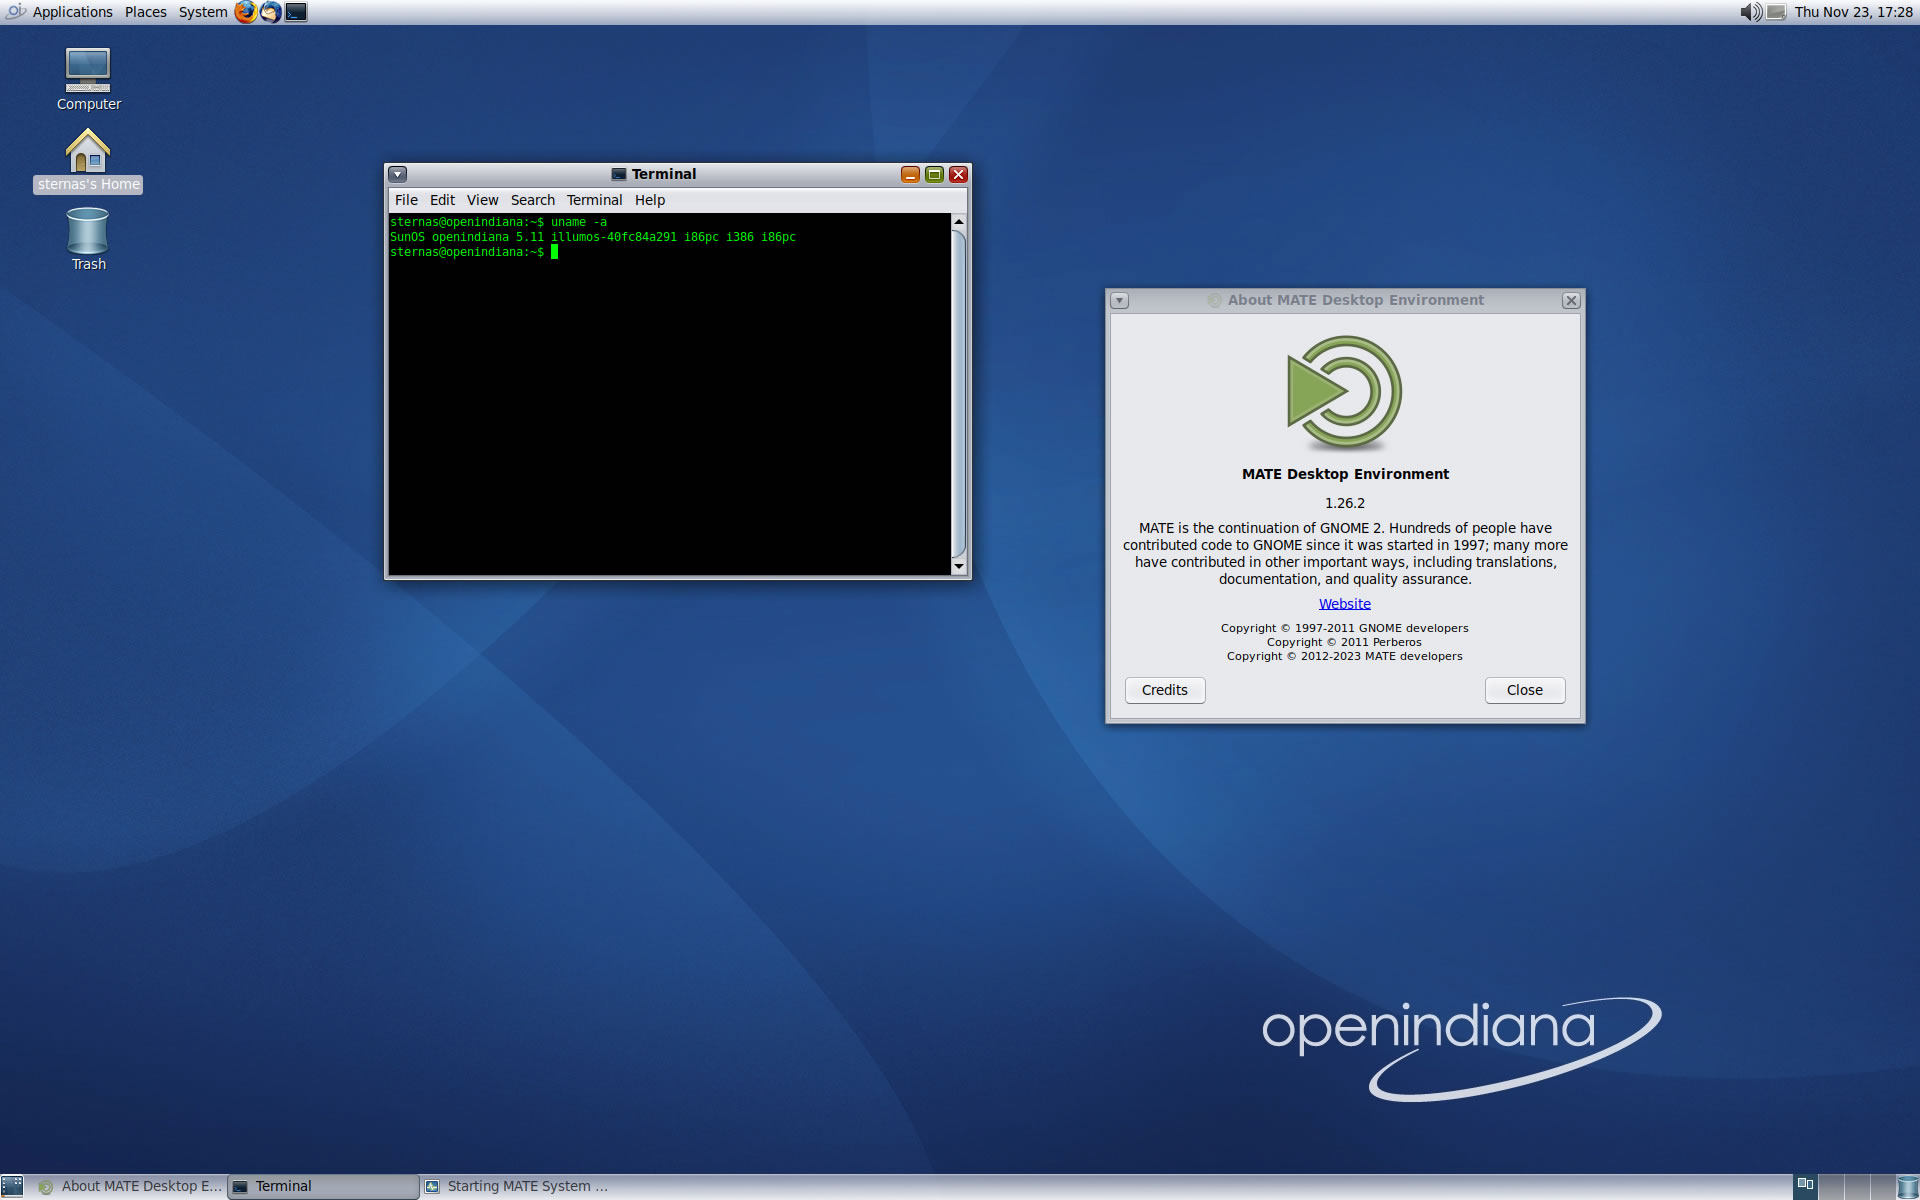Switch to the fourth workspace in switcher
1920x1200 pixels.
pyautogui.click(x=1882, y=1187)
